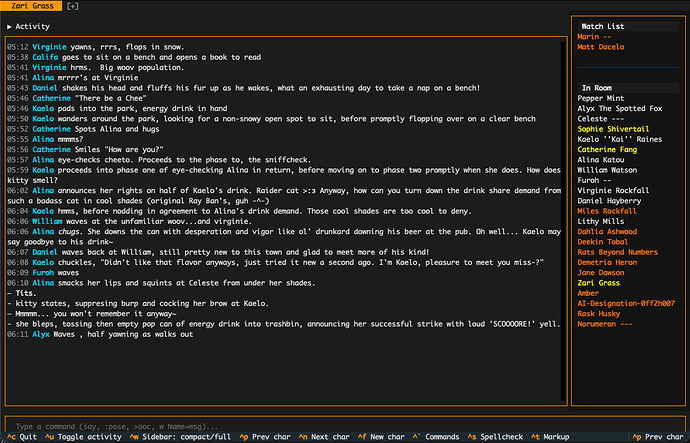Click the [+] new tab icon
The width and height of the screenshot is (690, 443).
tap(73, 6)
